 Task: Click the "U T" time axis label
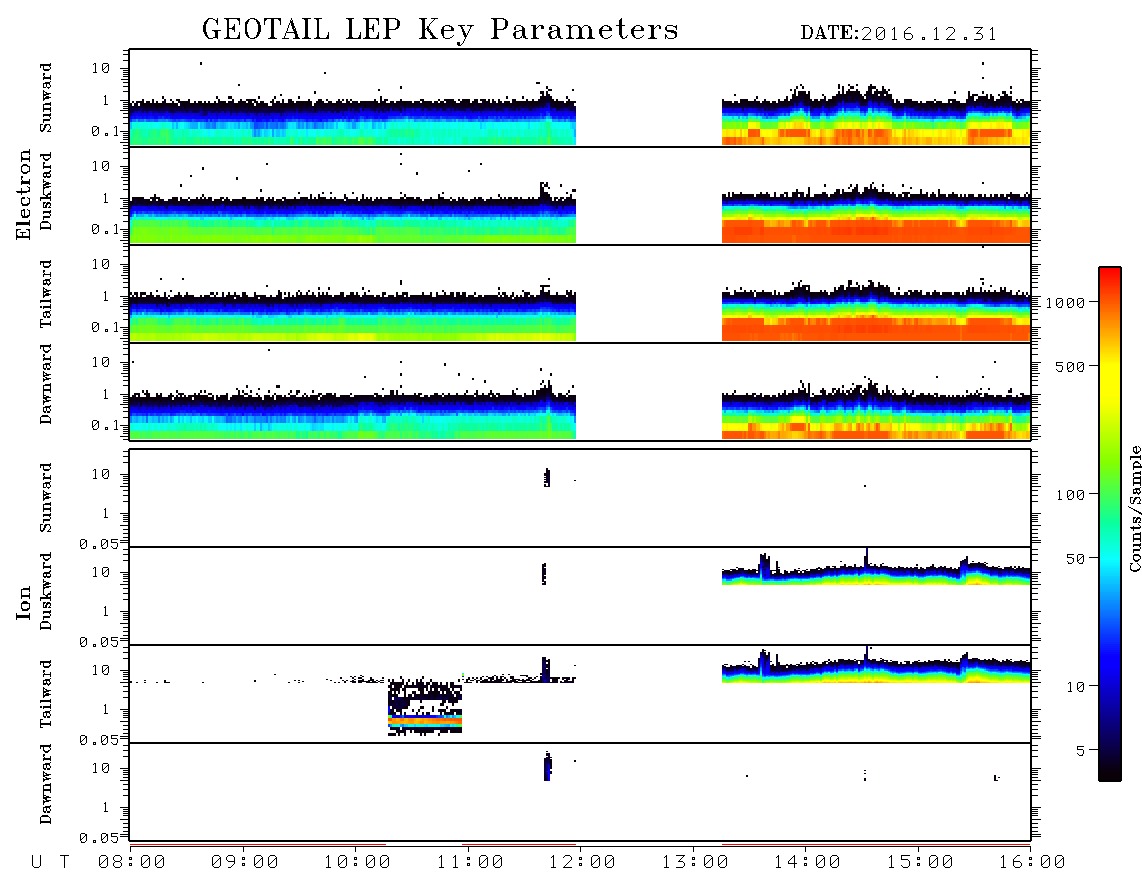tap(50, 862)
